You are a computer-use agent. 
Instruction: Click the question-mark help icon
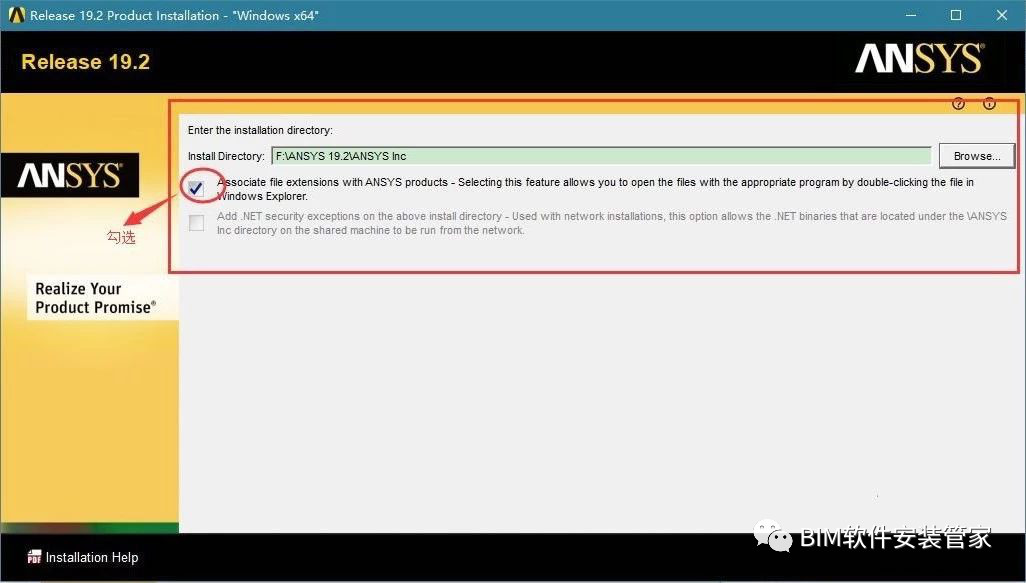(959, 103)
